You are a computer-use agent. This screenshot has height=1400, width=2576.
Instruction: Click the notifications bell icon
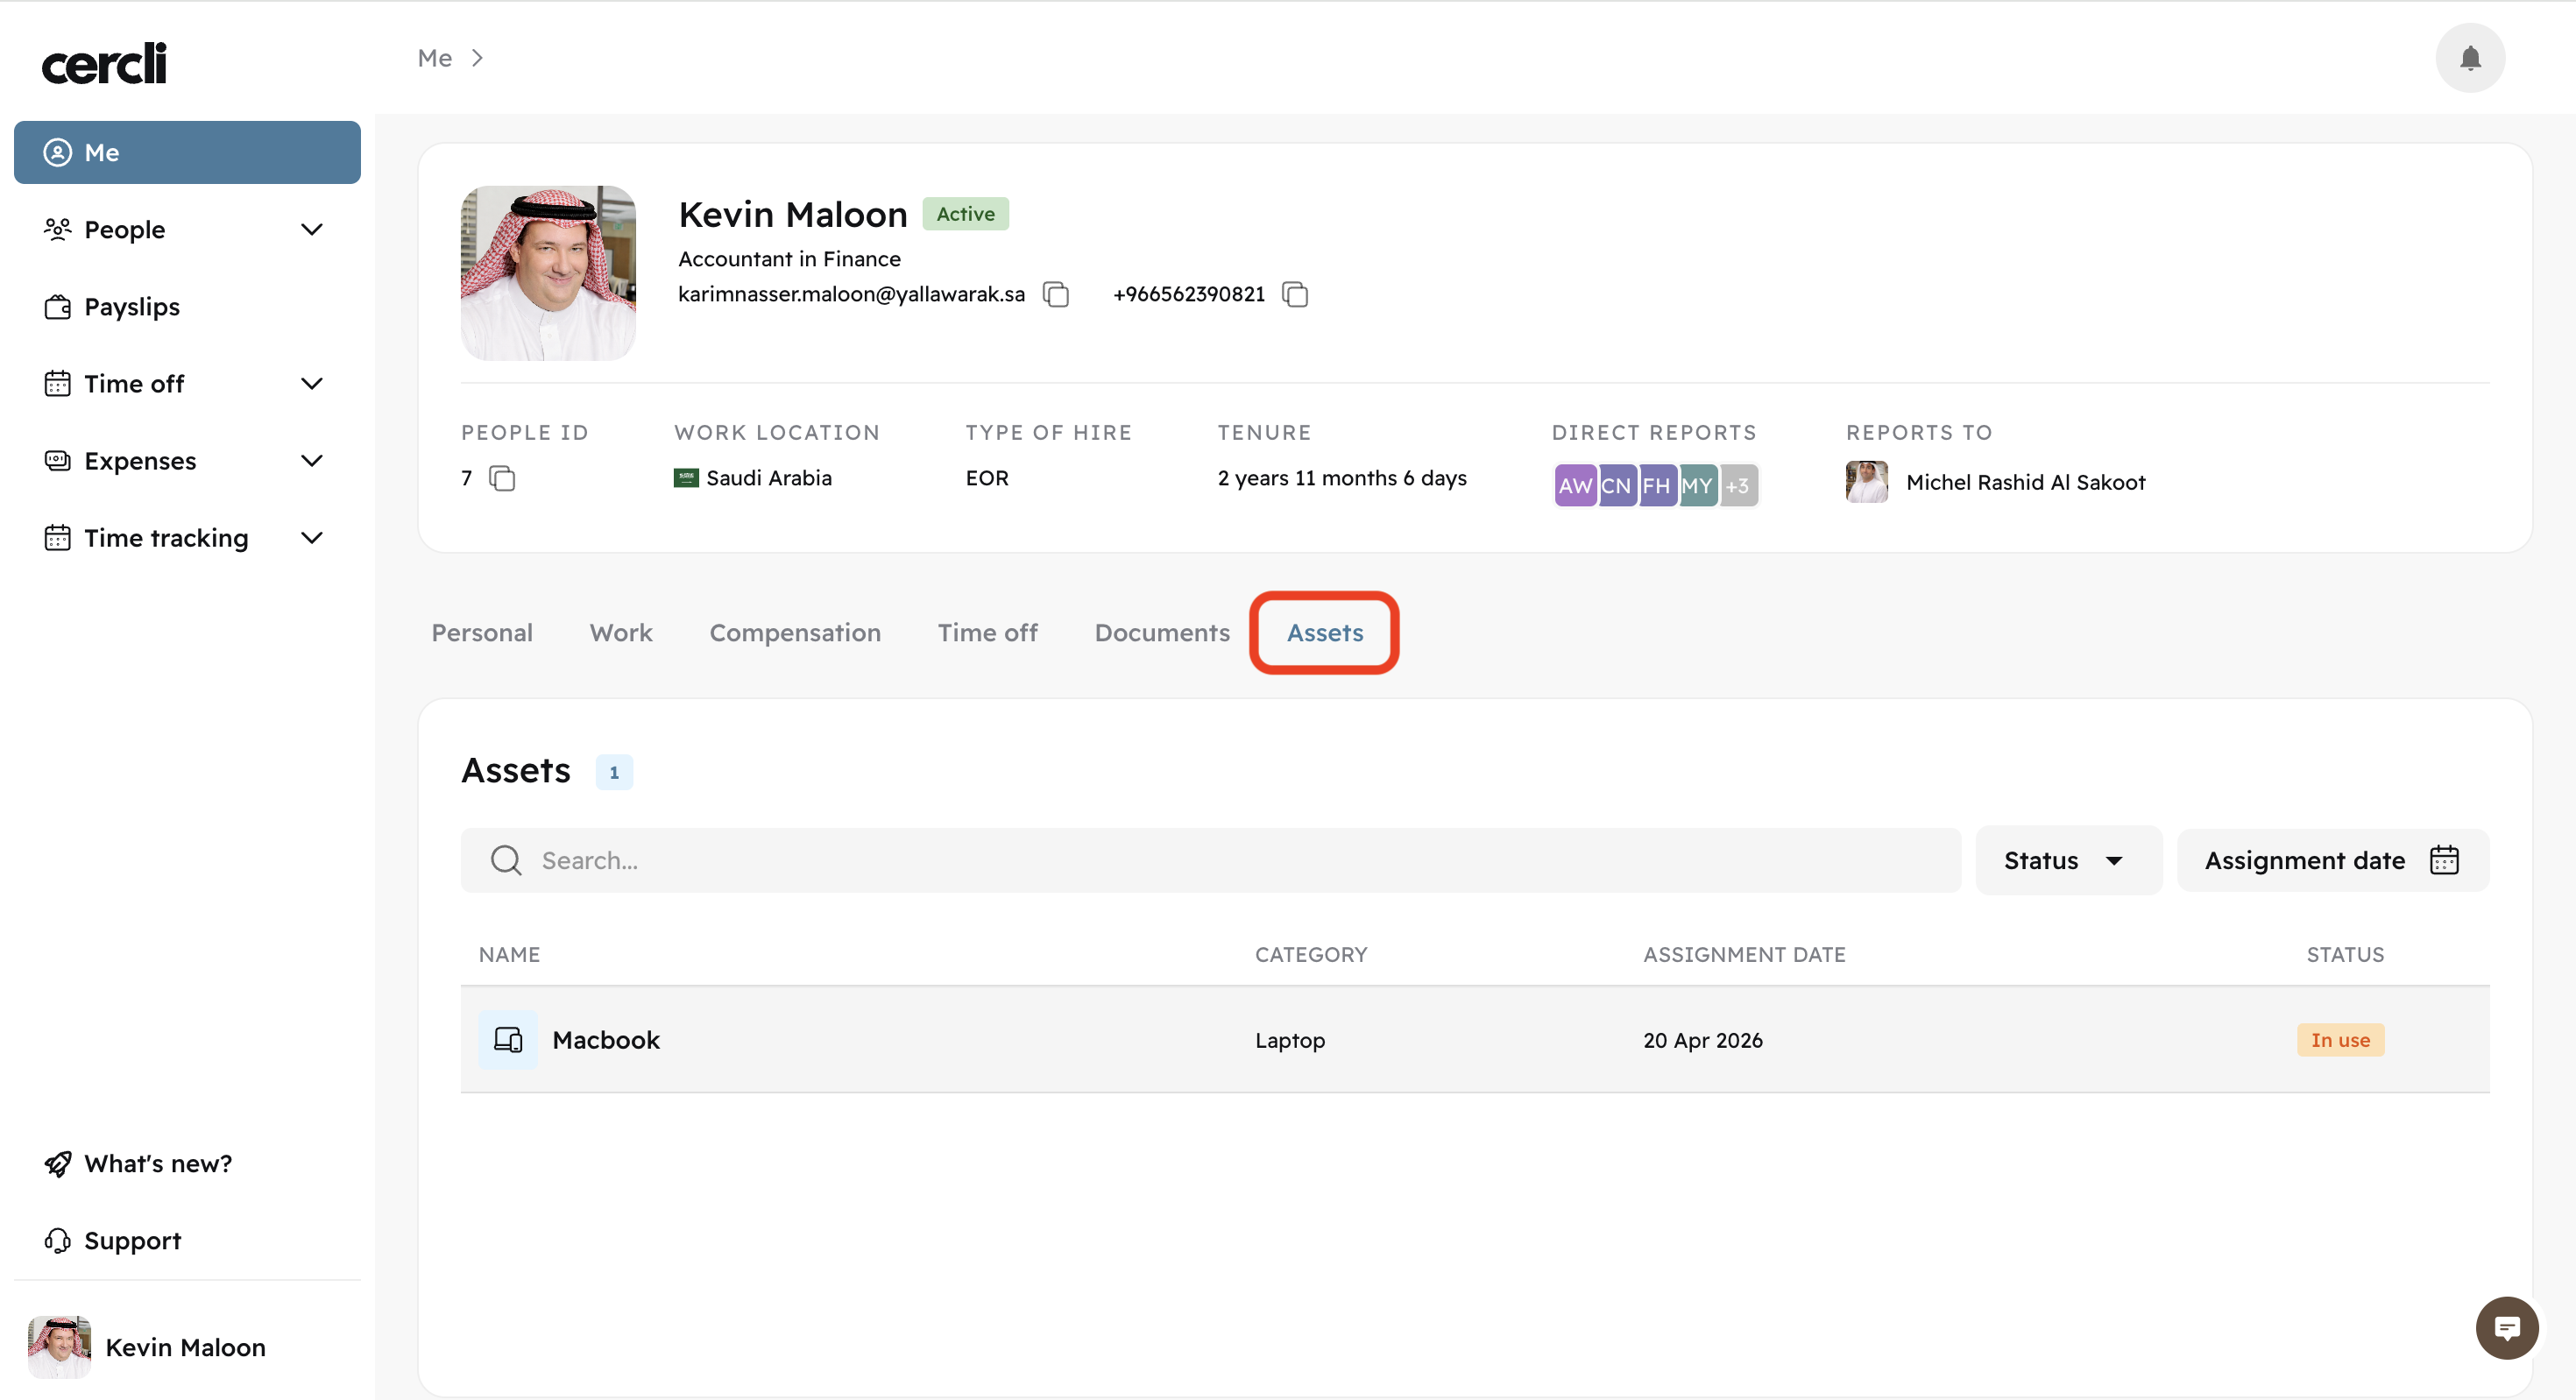(x=2469, y=58)
